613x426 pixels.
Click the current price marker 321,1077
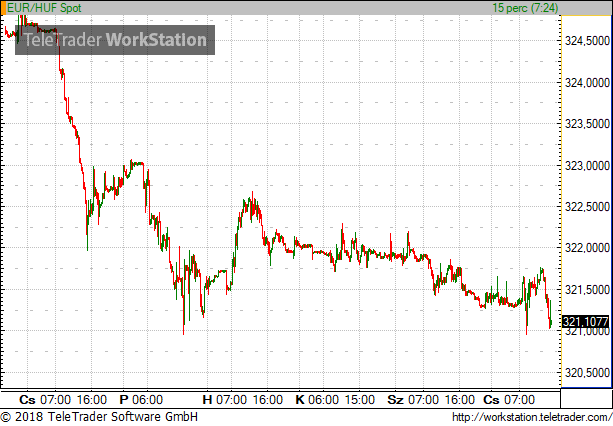tap(585, 322)
